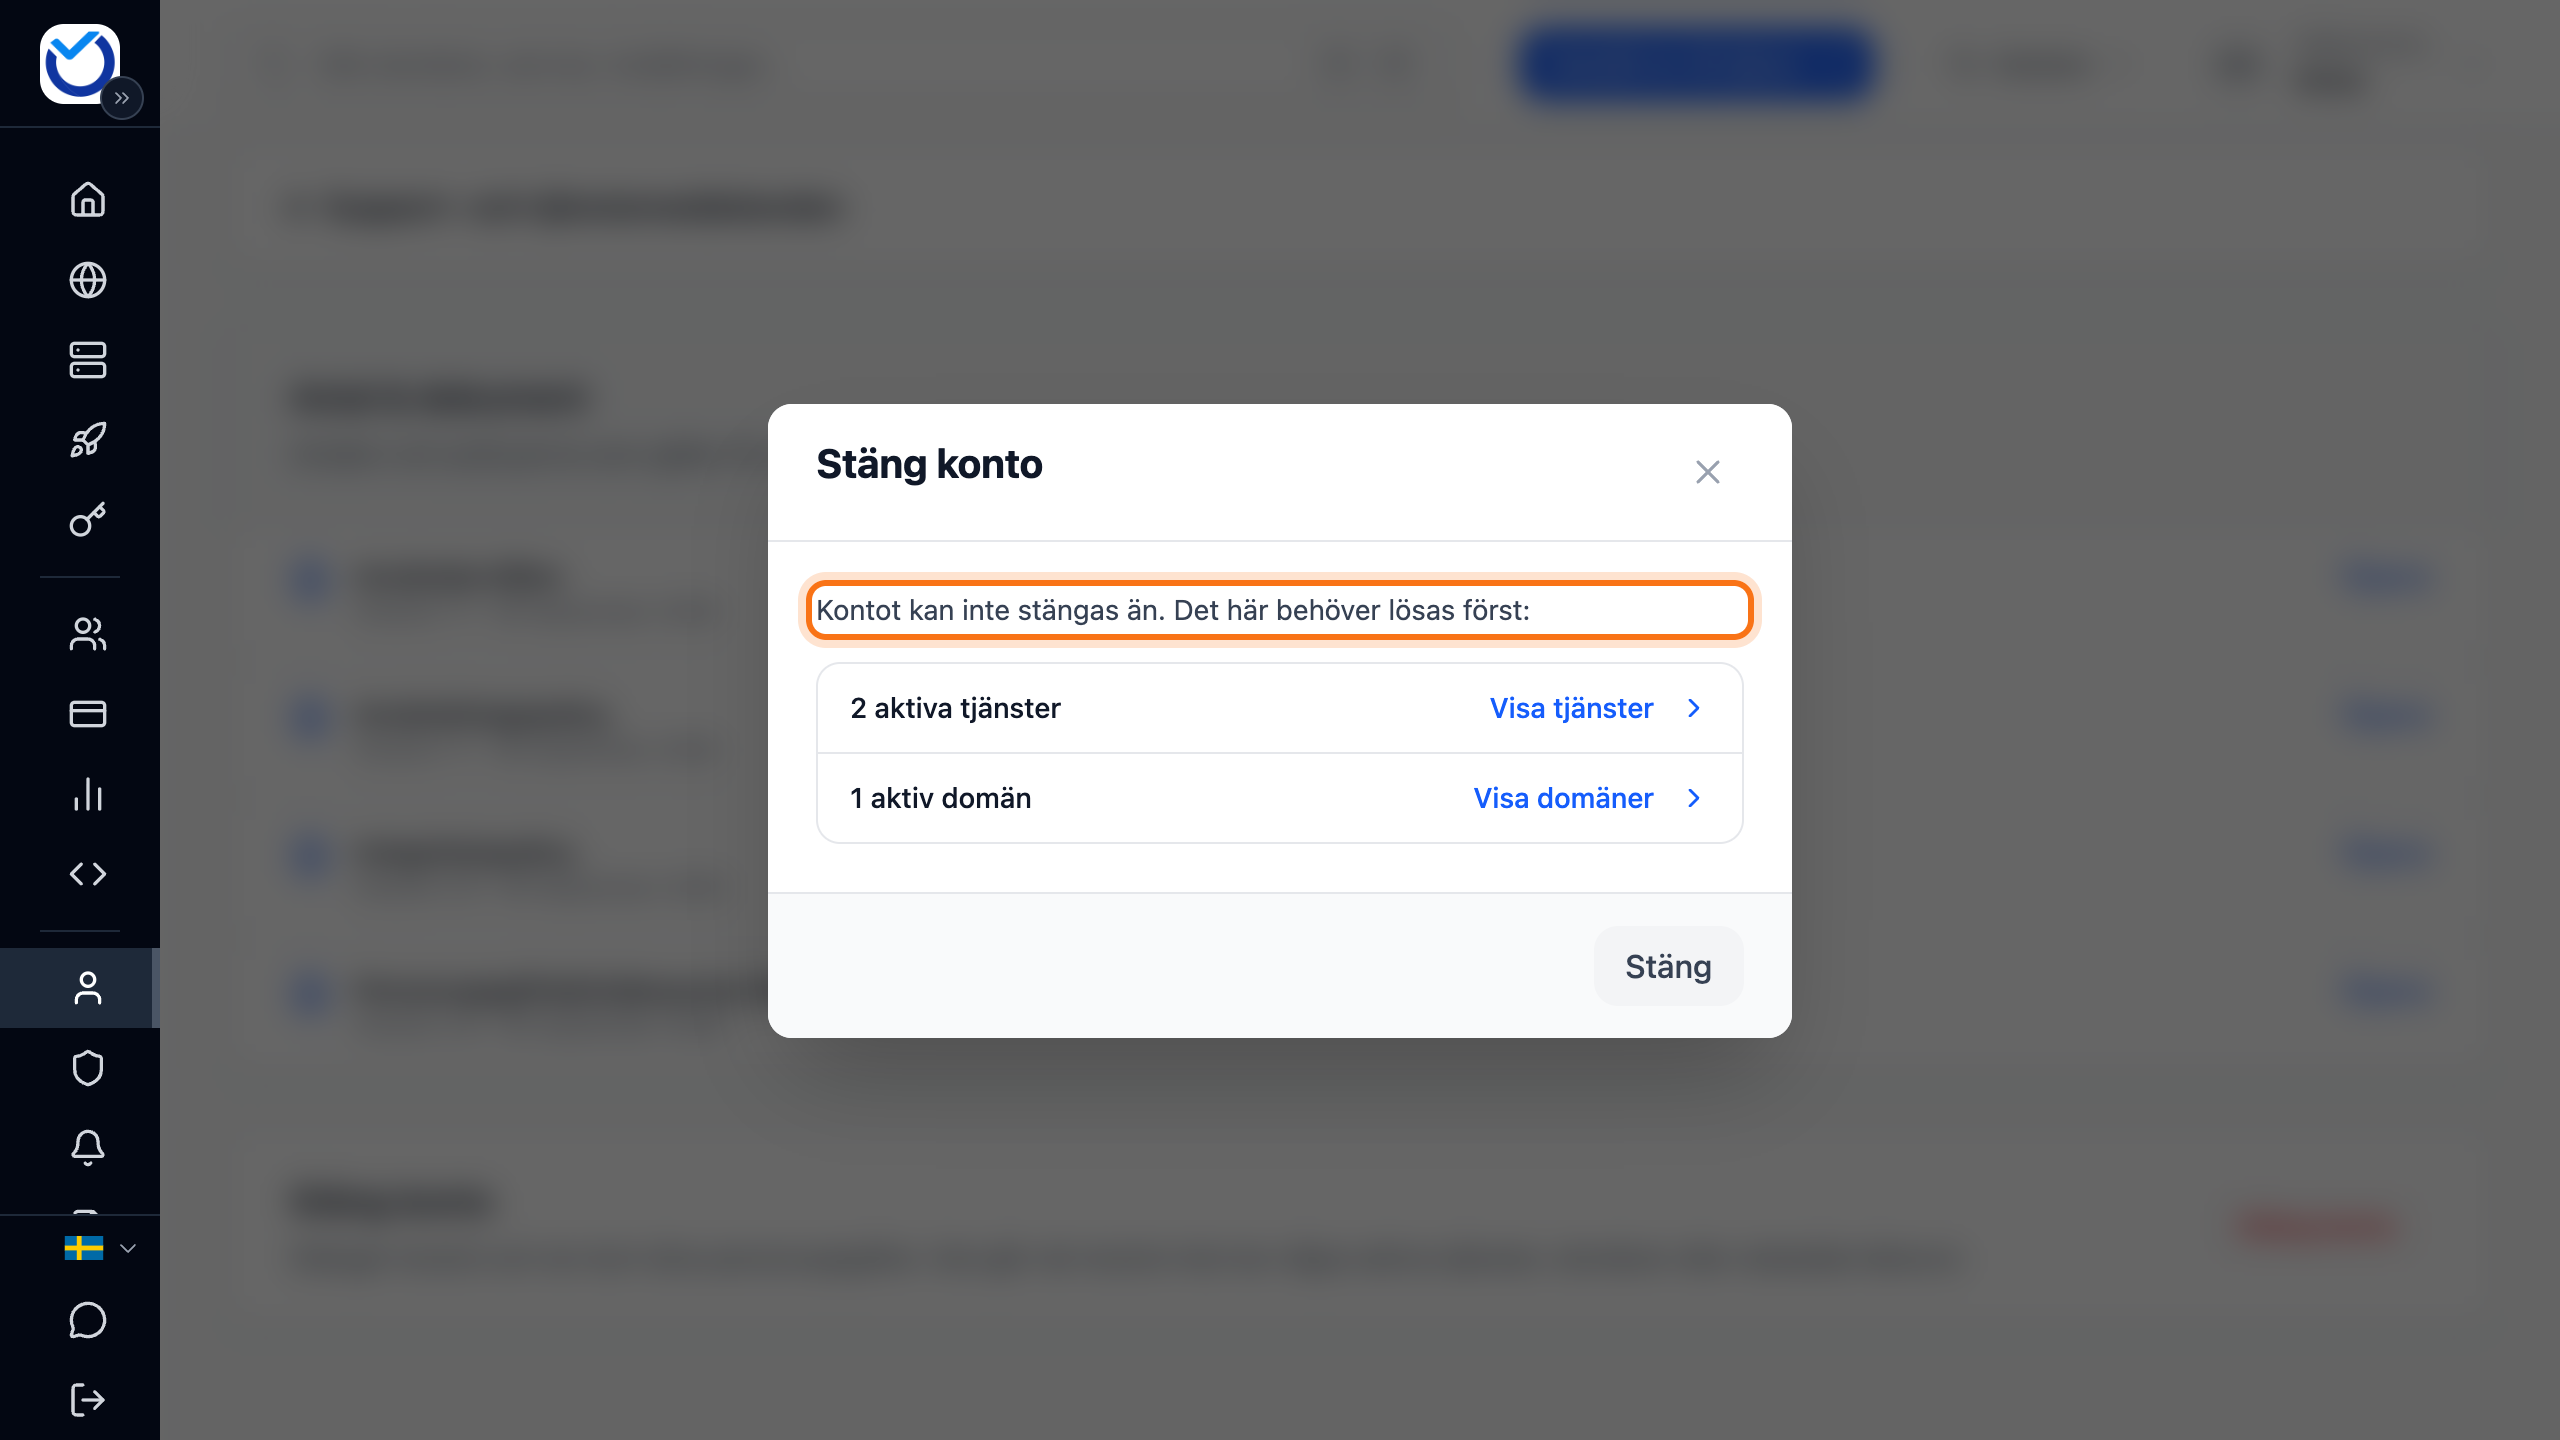
Task: Open the bell notifications icon
Action: (x=88, y=1148)
